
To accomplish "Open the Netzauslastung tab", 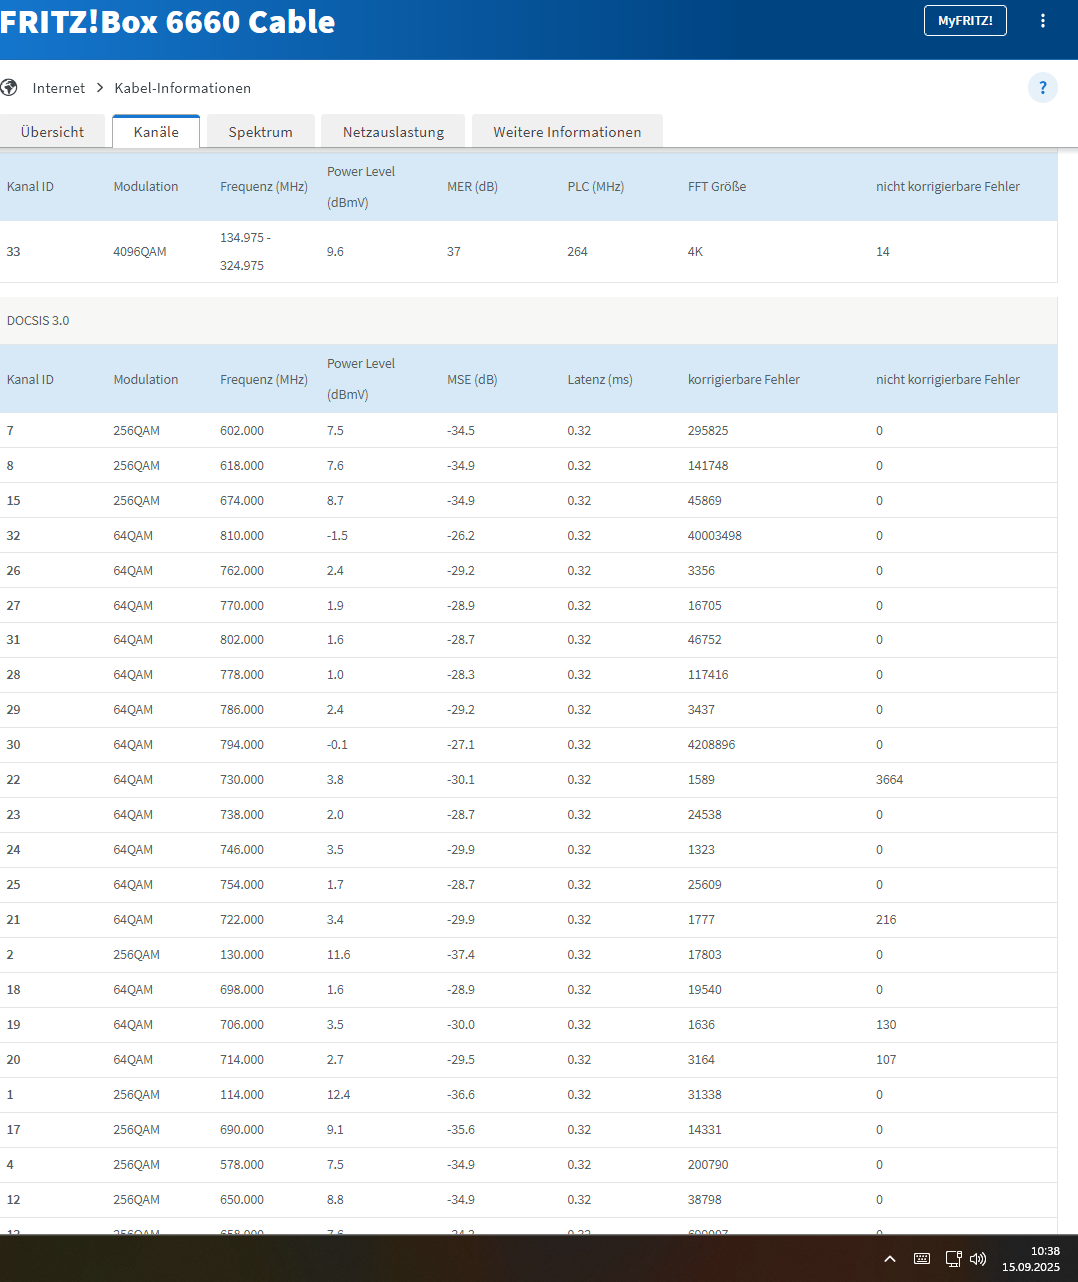I will pos(393,132).
